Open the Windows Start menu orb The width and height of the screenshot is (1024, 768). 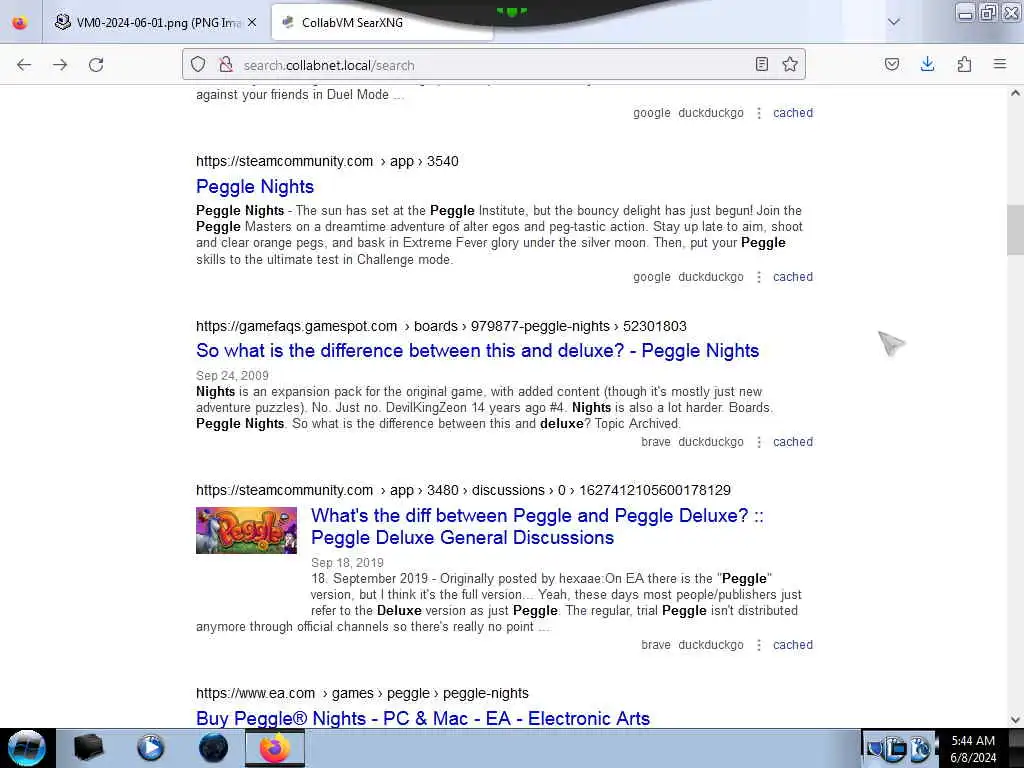click(x=27, y=748)
